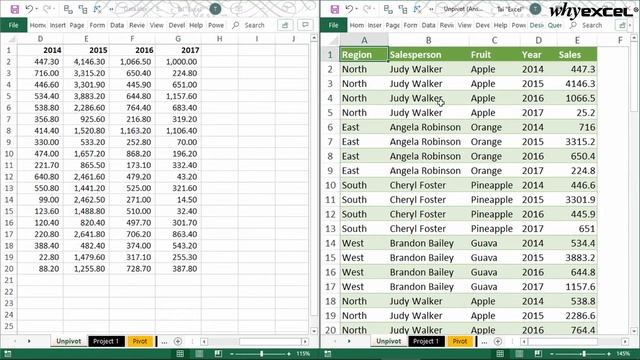Select column G header in left window
The width and height of the screenshot is (640, 360).
point(178,39)
